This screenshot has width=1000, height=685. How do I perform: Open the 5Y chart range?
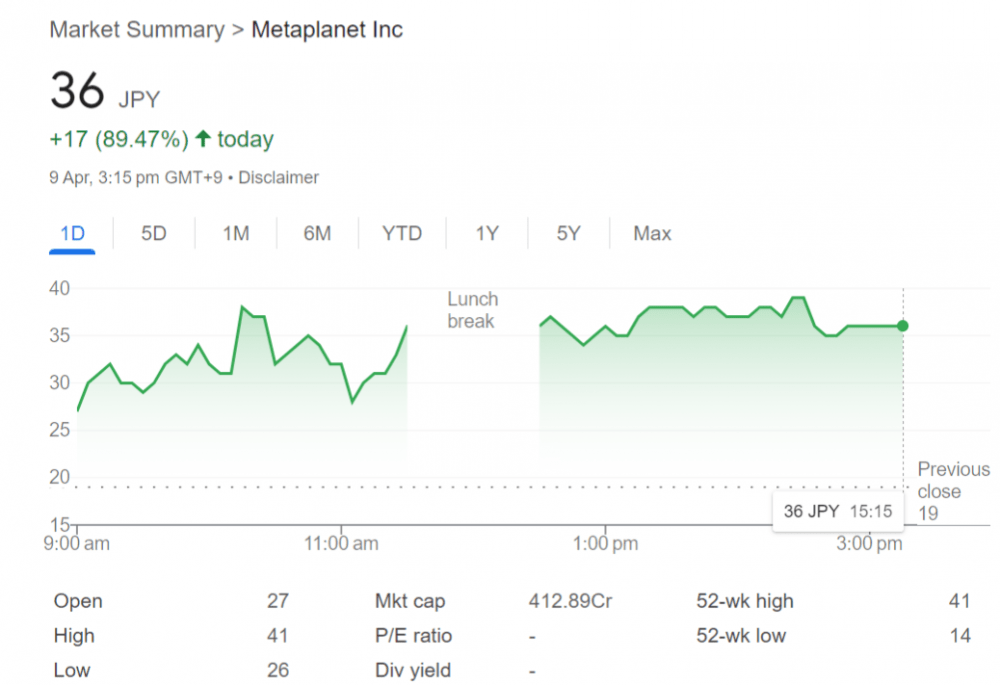[x=568, y=233]
